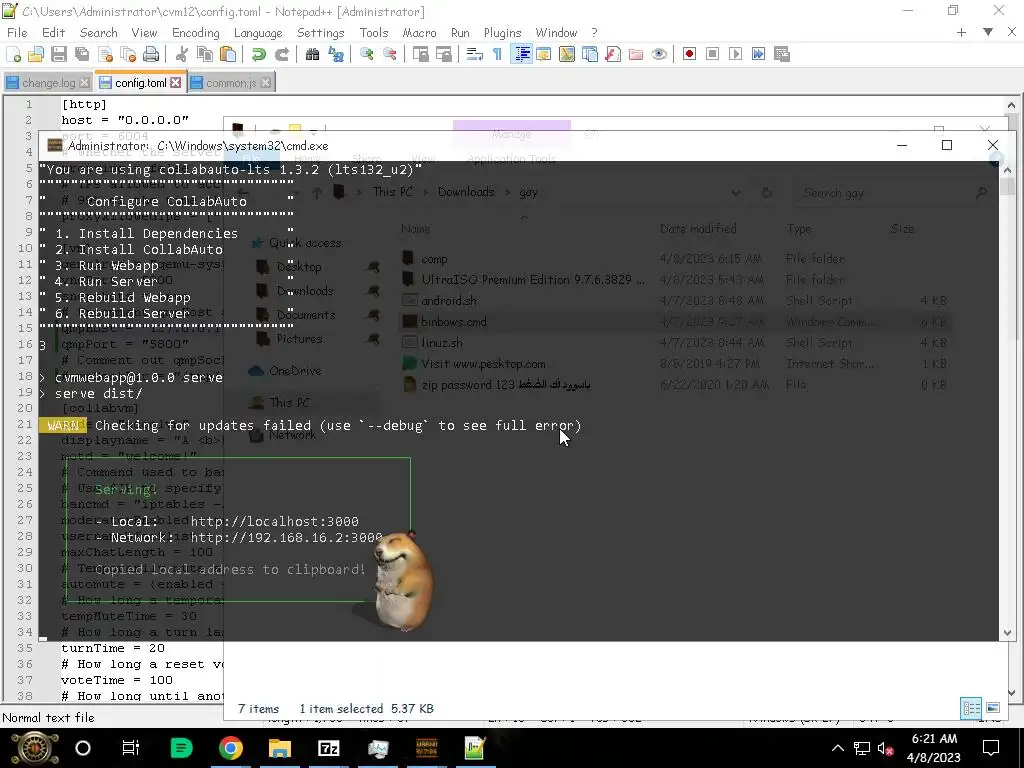
Task: Click 'Normal text file' in status bar
Action: point(48,718)
